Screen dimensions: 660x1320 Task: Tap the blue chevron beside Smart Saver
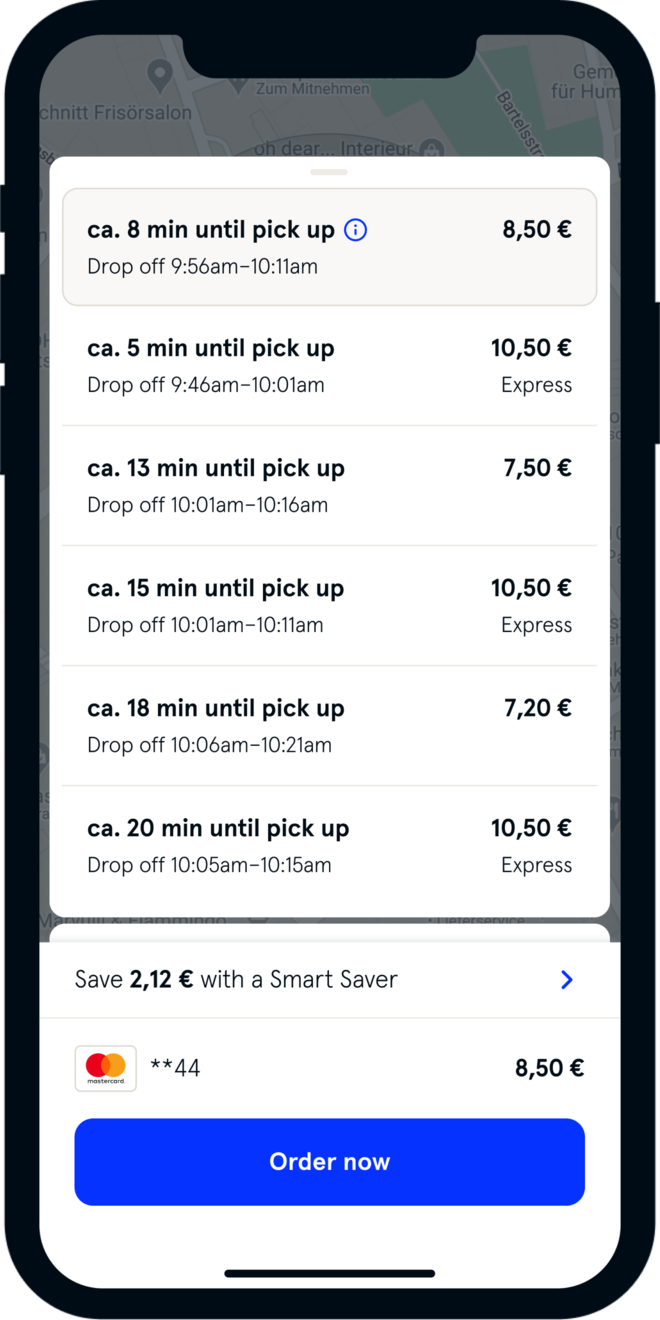pyautogui.click(x=567, y=980)
